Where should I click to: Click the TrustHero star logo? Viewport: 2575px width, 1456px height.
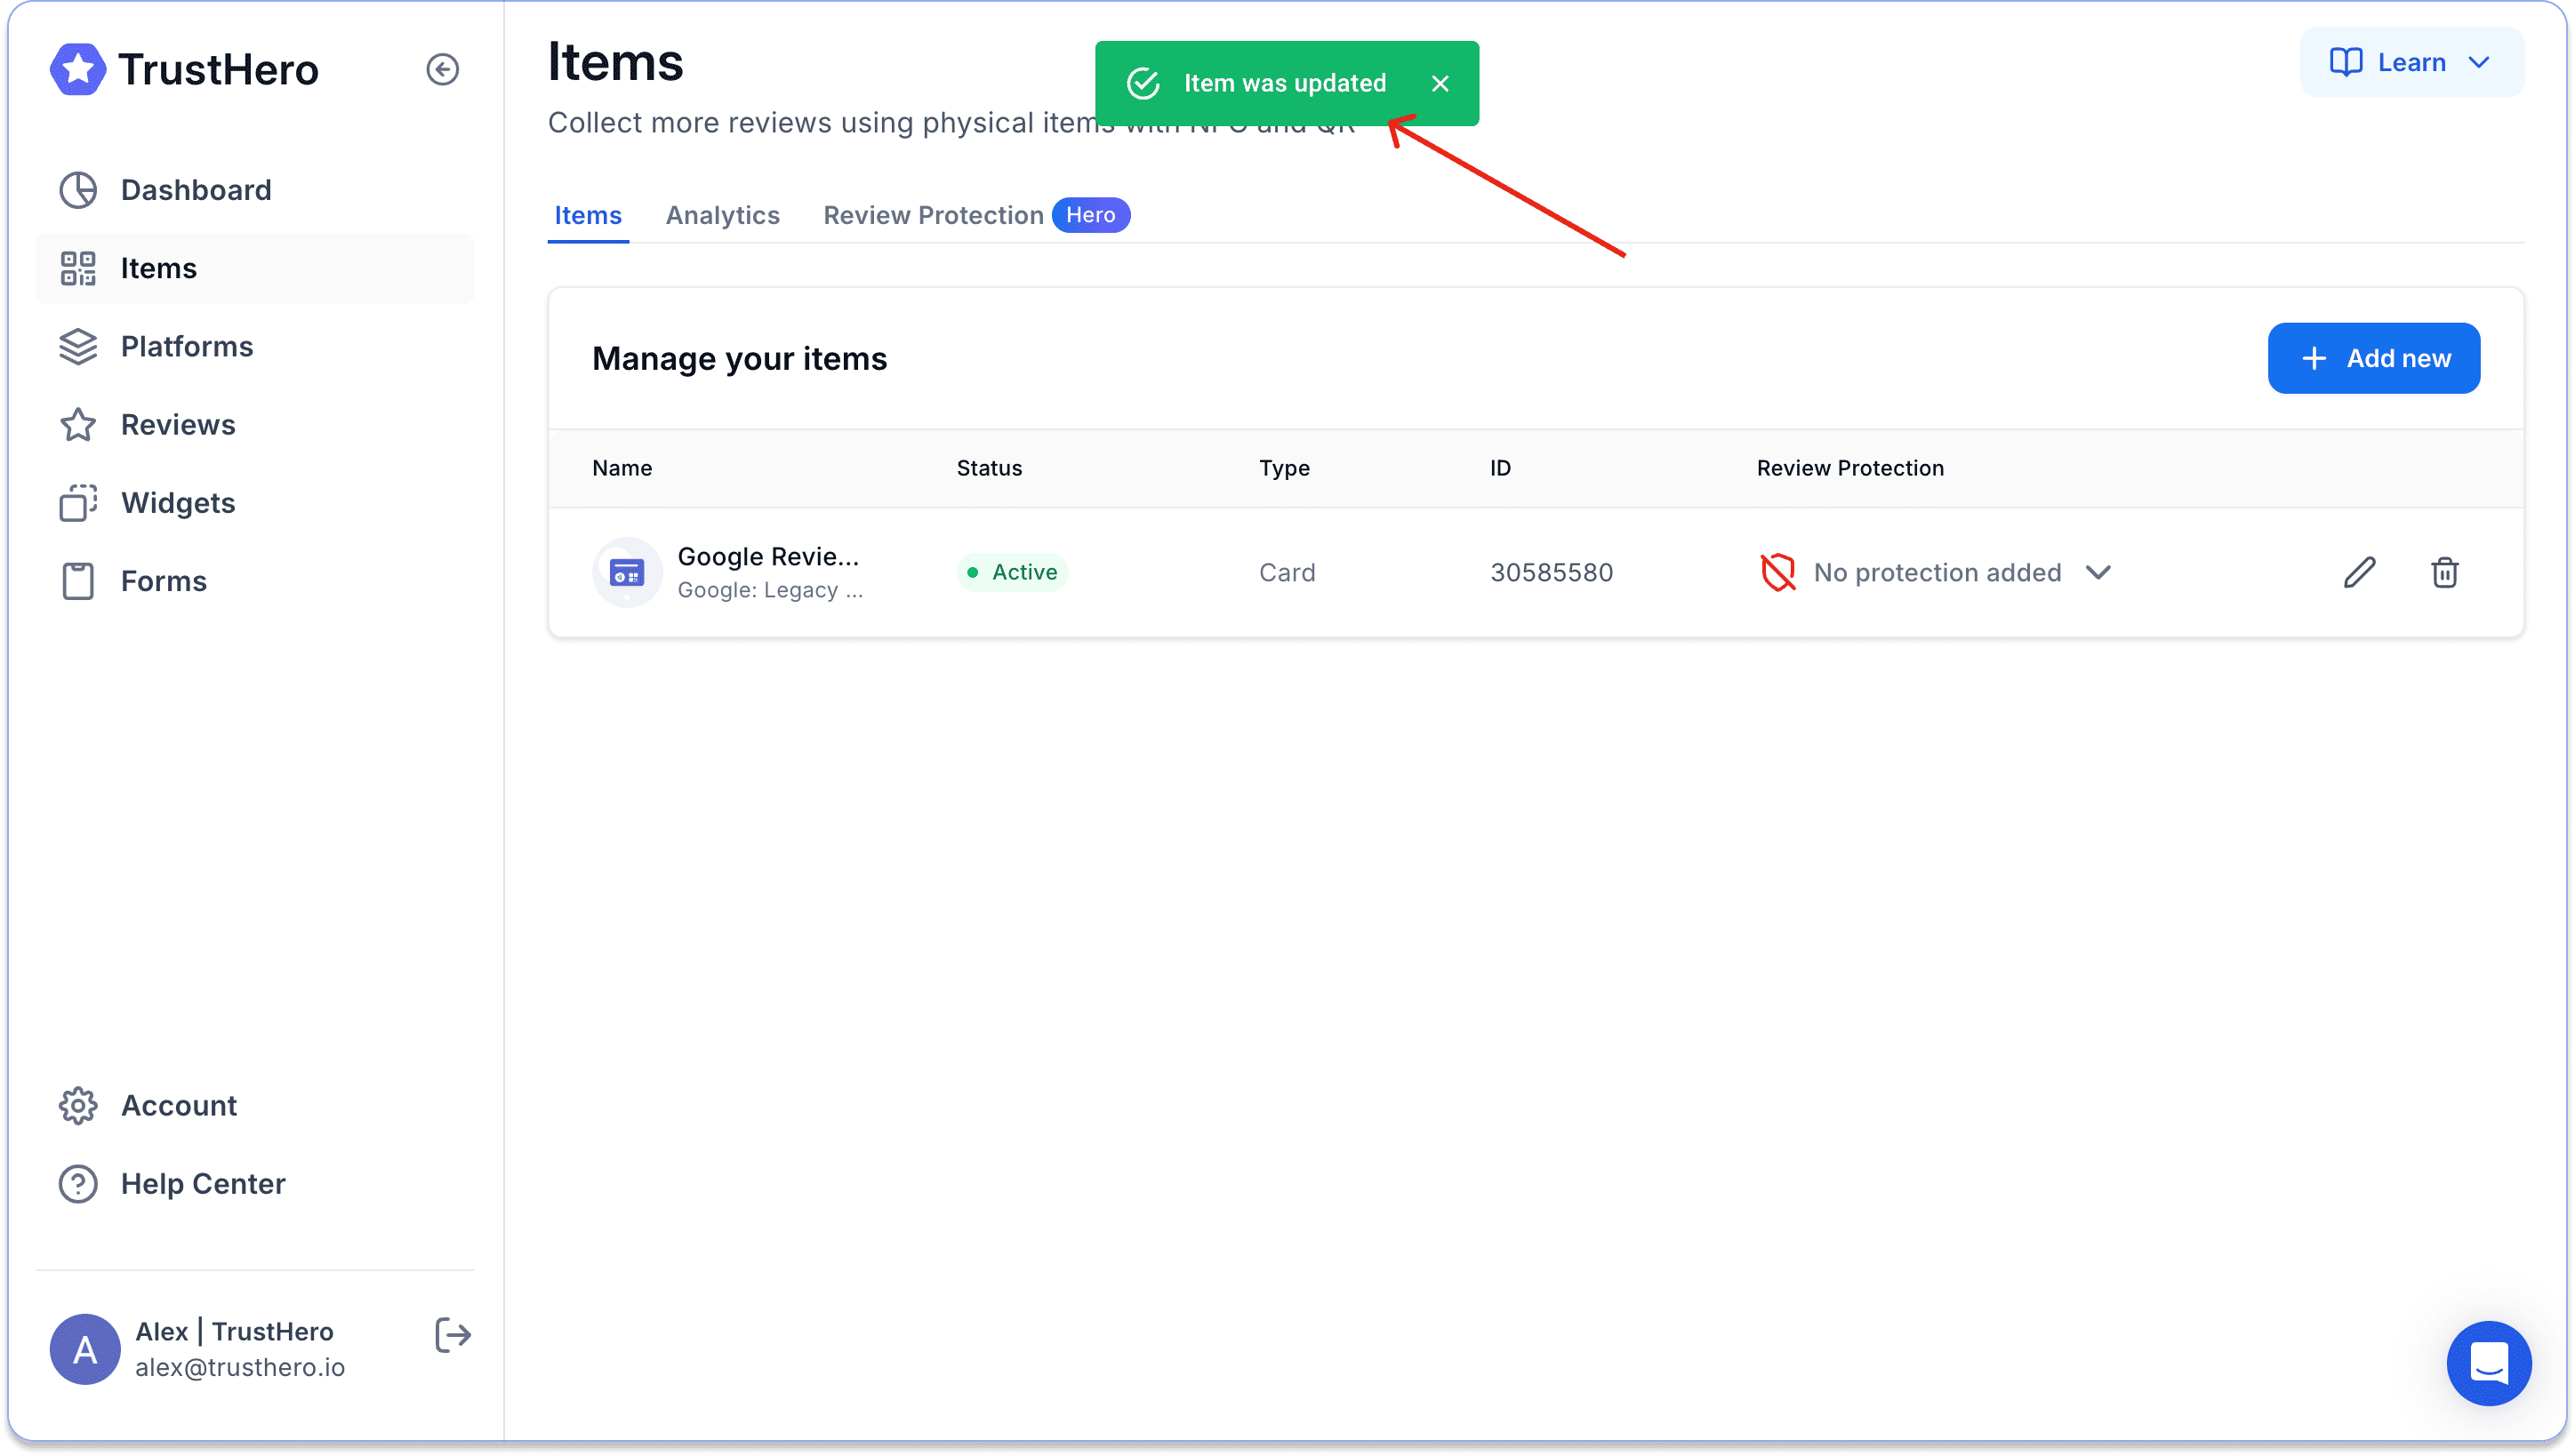pyautogui.click(x=78, y=69)
